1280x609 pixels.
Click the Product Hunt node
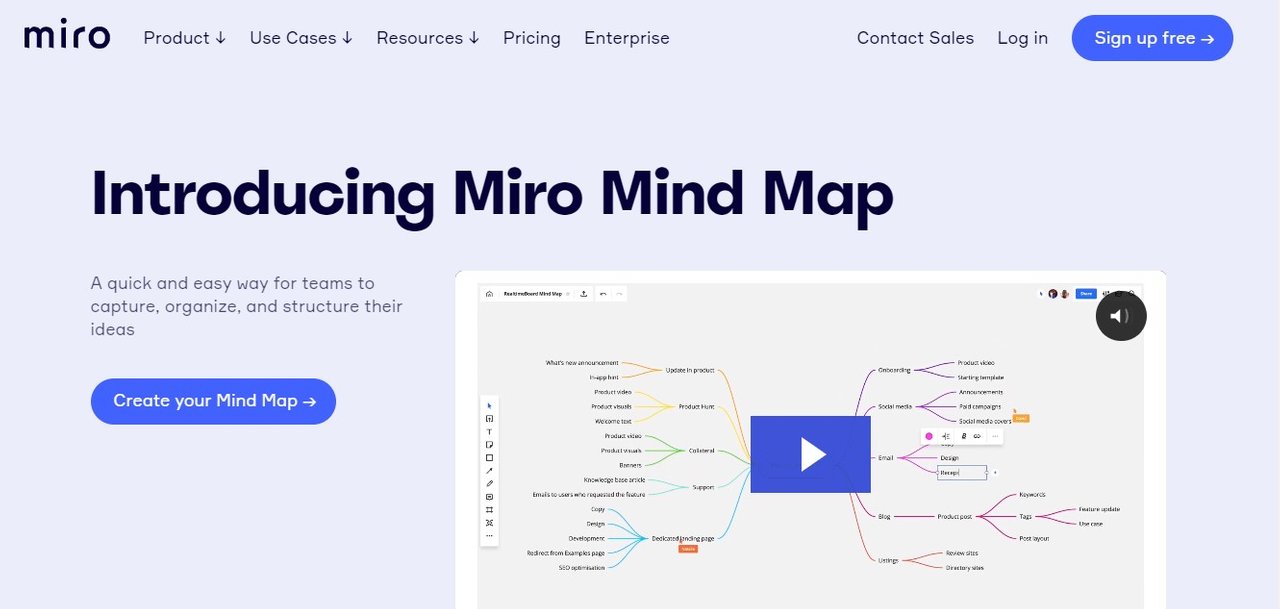tap(696, 406)
